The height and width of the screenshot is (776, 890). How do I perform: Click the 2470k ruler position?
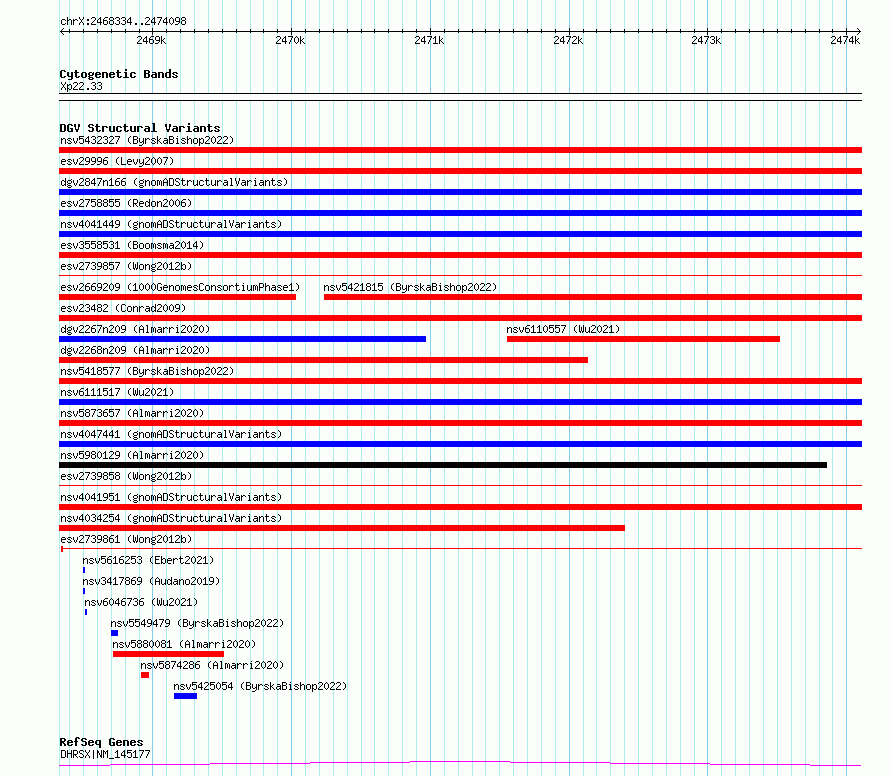pyautogui.click(x=290, y=40)
